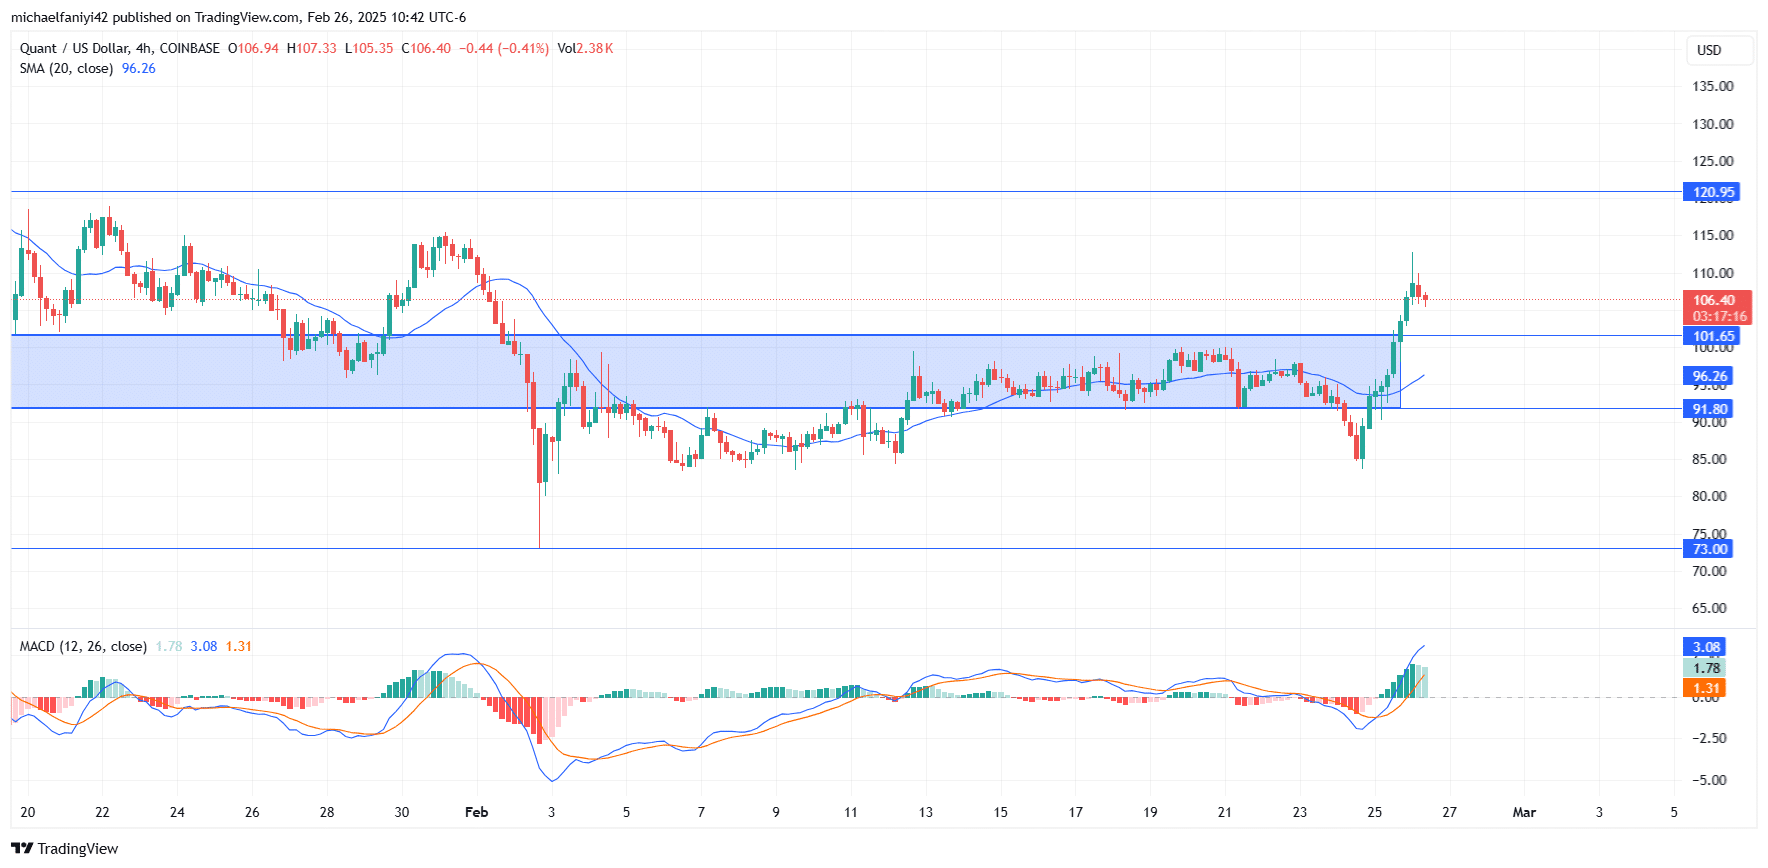
Task: Click the Feb date on time axis
Action: click(x=477, y=812)
